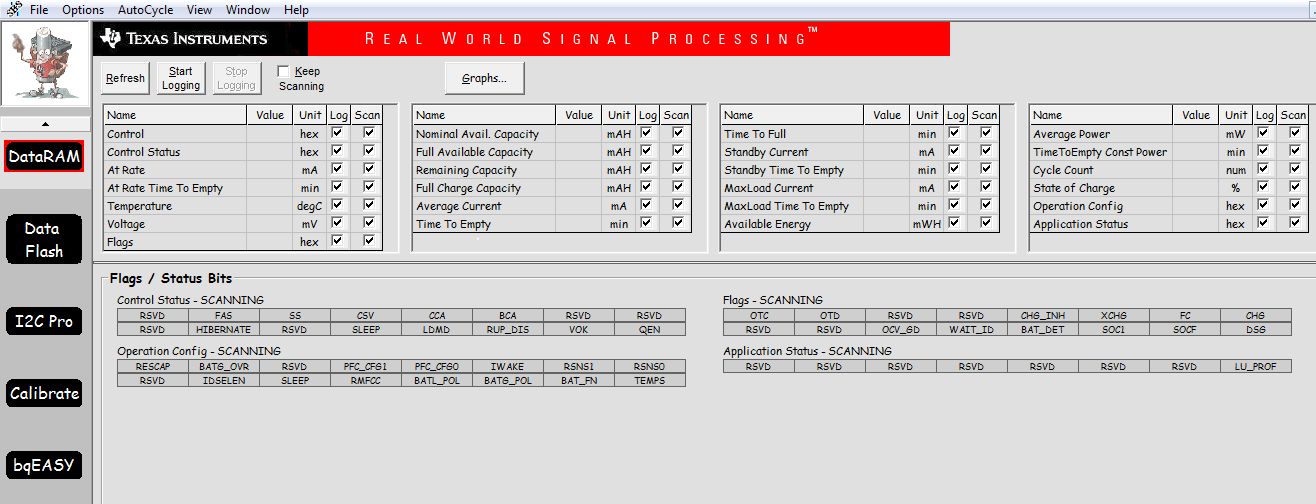Toggle Scan checkbox for Voltage row
Image resolution: width=1316 pixels, height=504 pixels.
click(369, 223)
